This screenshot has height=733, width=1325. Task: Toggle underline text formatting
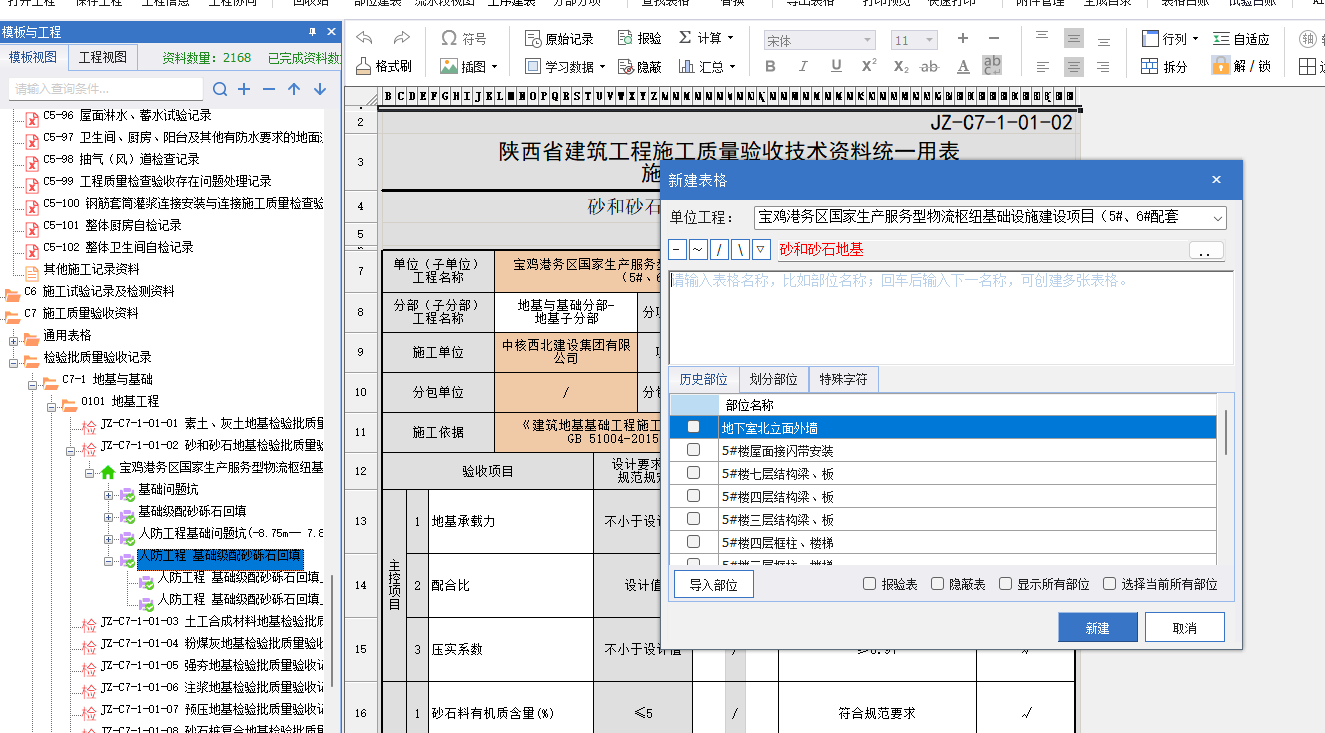[x=835, y=66]
